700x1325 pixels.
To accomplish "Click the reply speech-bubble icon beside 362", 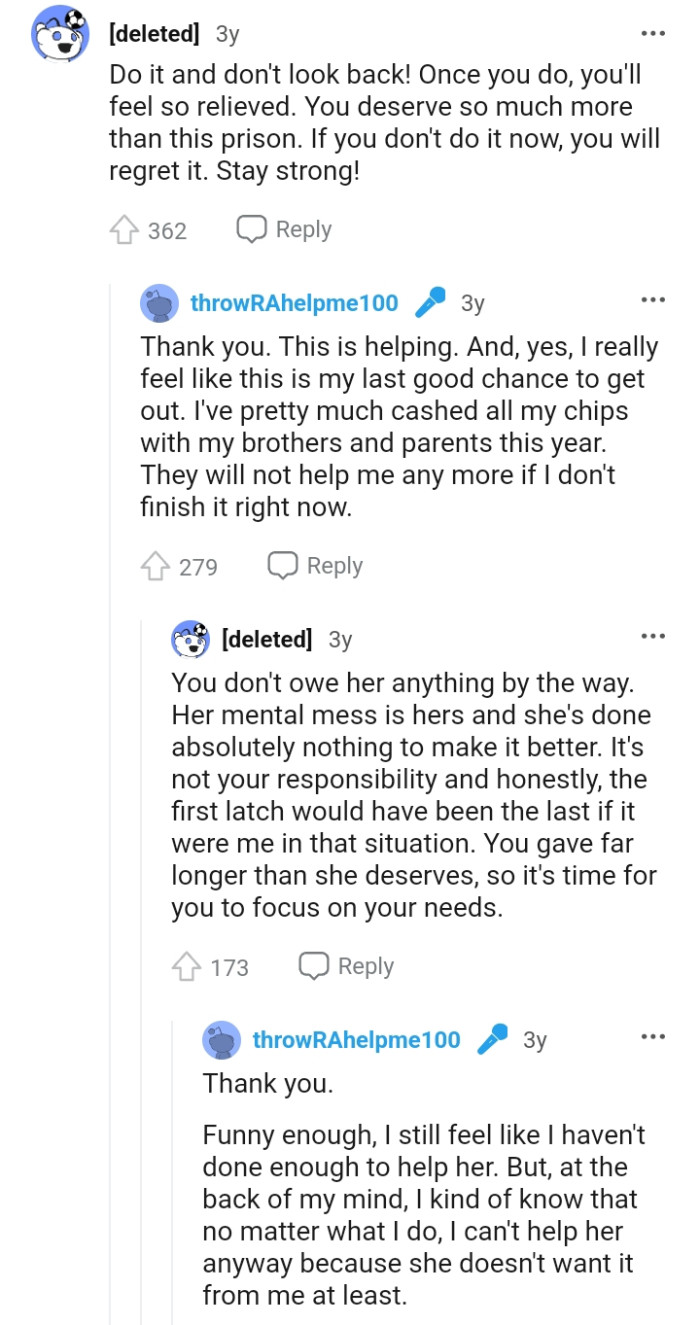I will (250, 229).
